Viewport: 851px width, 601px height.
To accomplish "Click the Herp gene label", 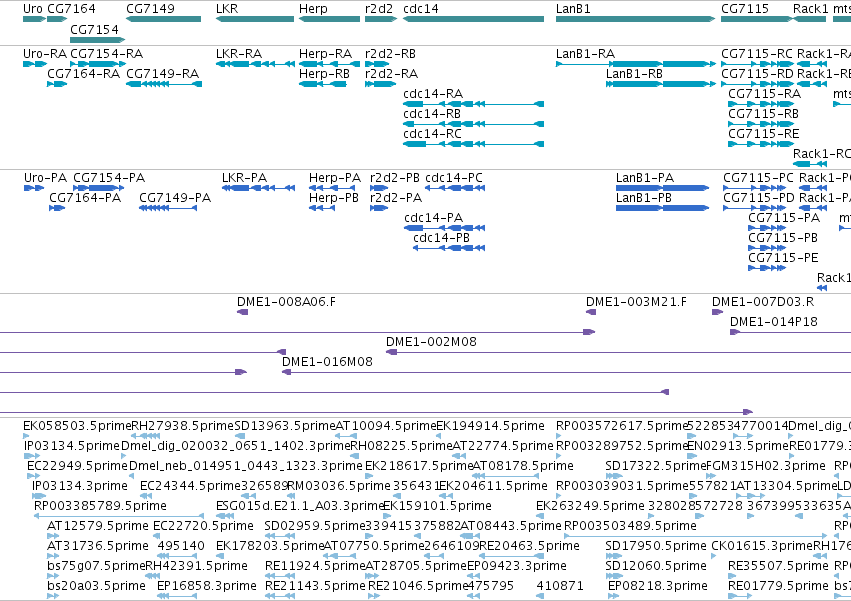I will (313, 9).
